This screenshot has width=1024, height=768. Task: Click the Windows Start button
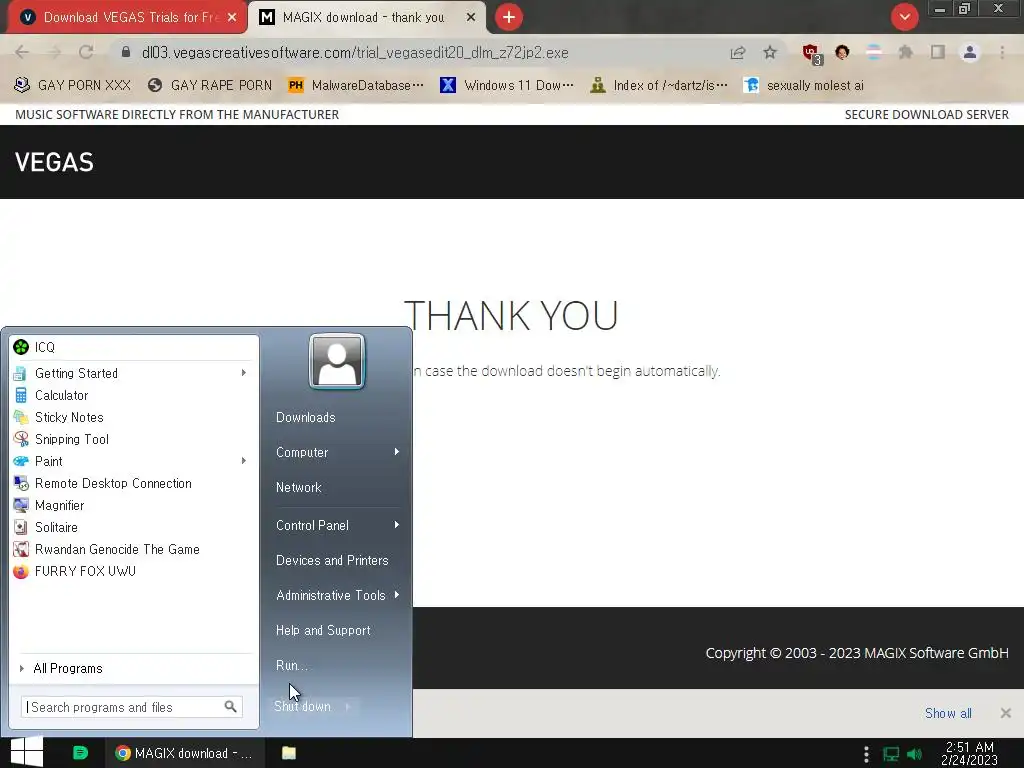(27, 752)
